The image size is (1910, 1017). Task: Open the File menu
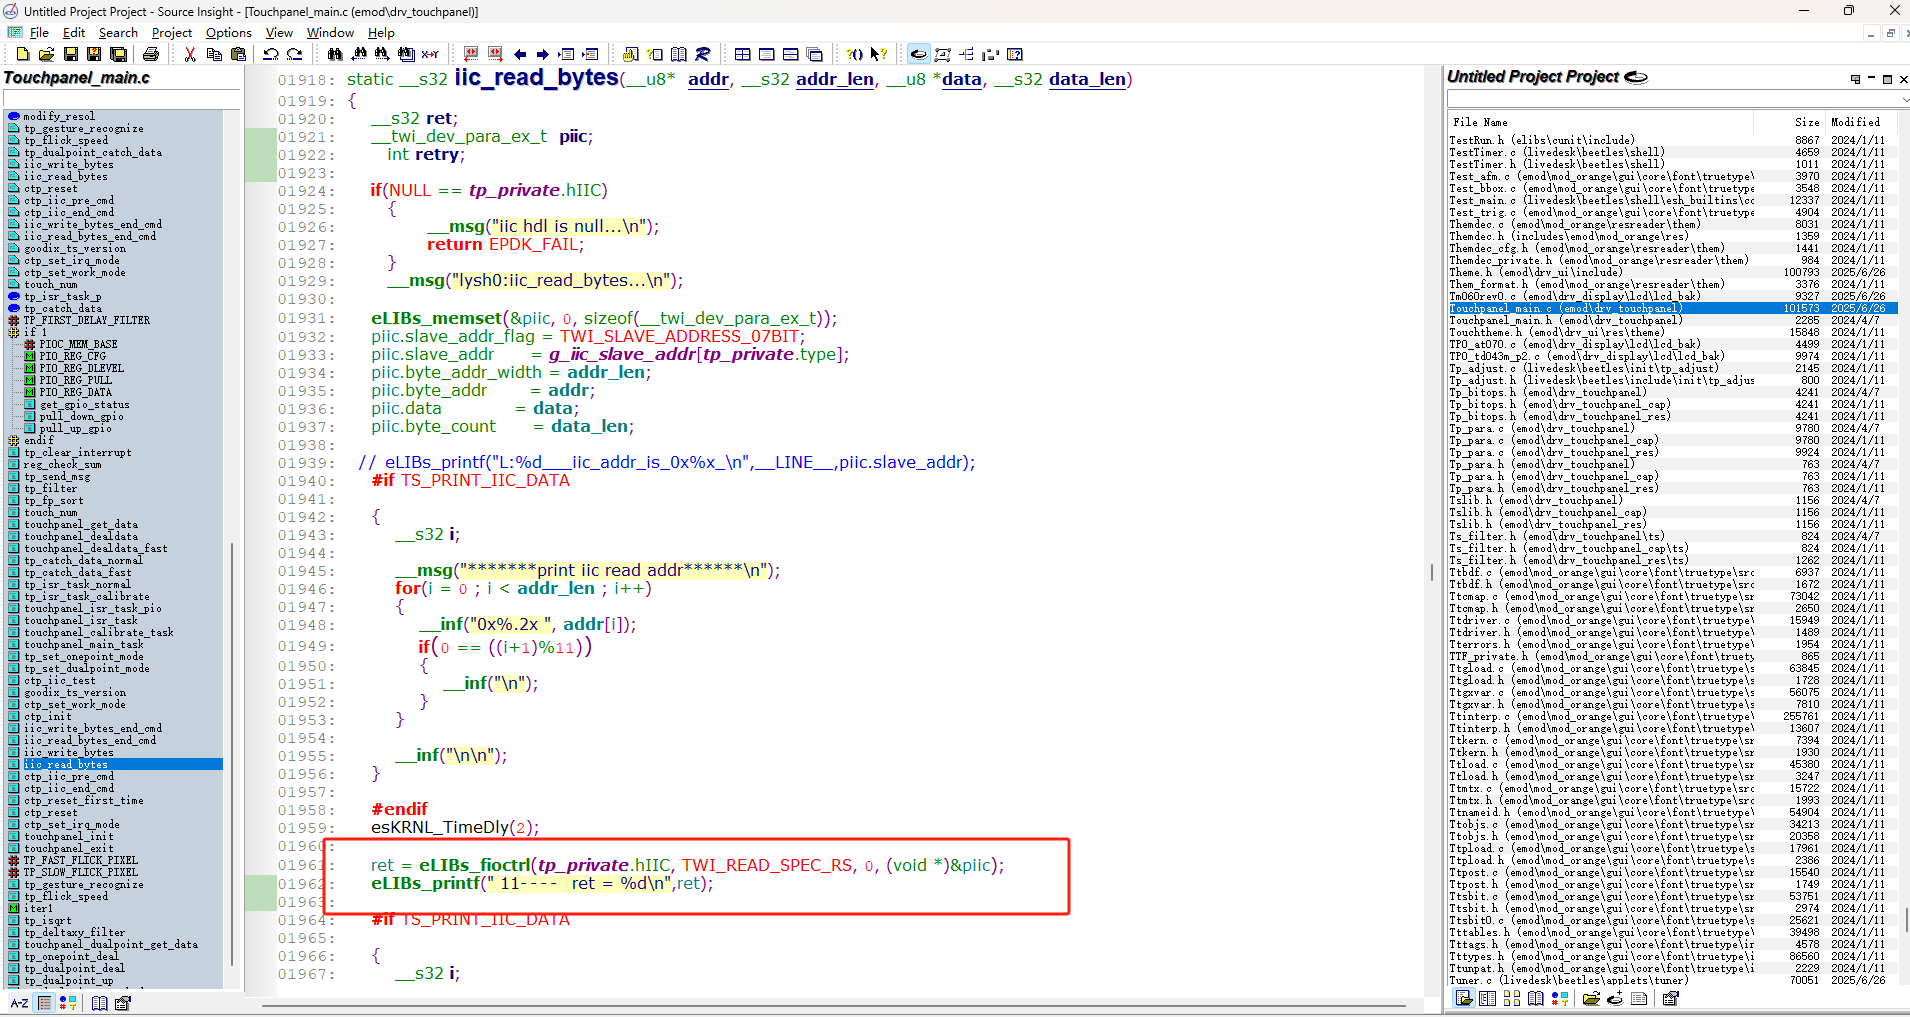[39, 32]
